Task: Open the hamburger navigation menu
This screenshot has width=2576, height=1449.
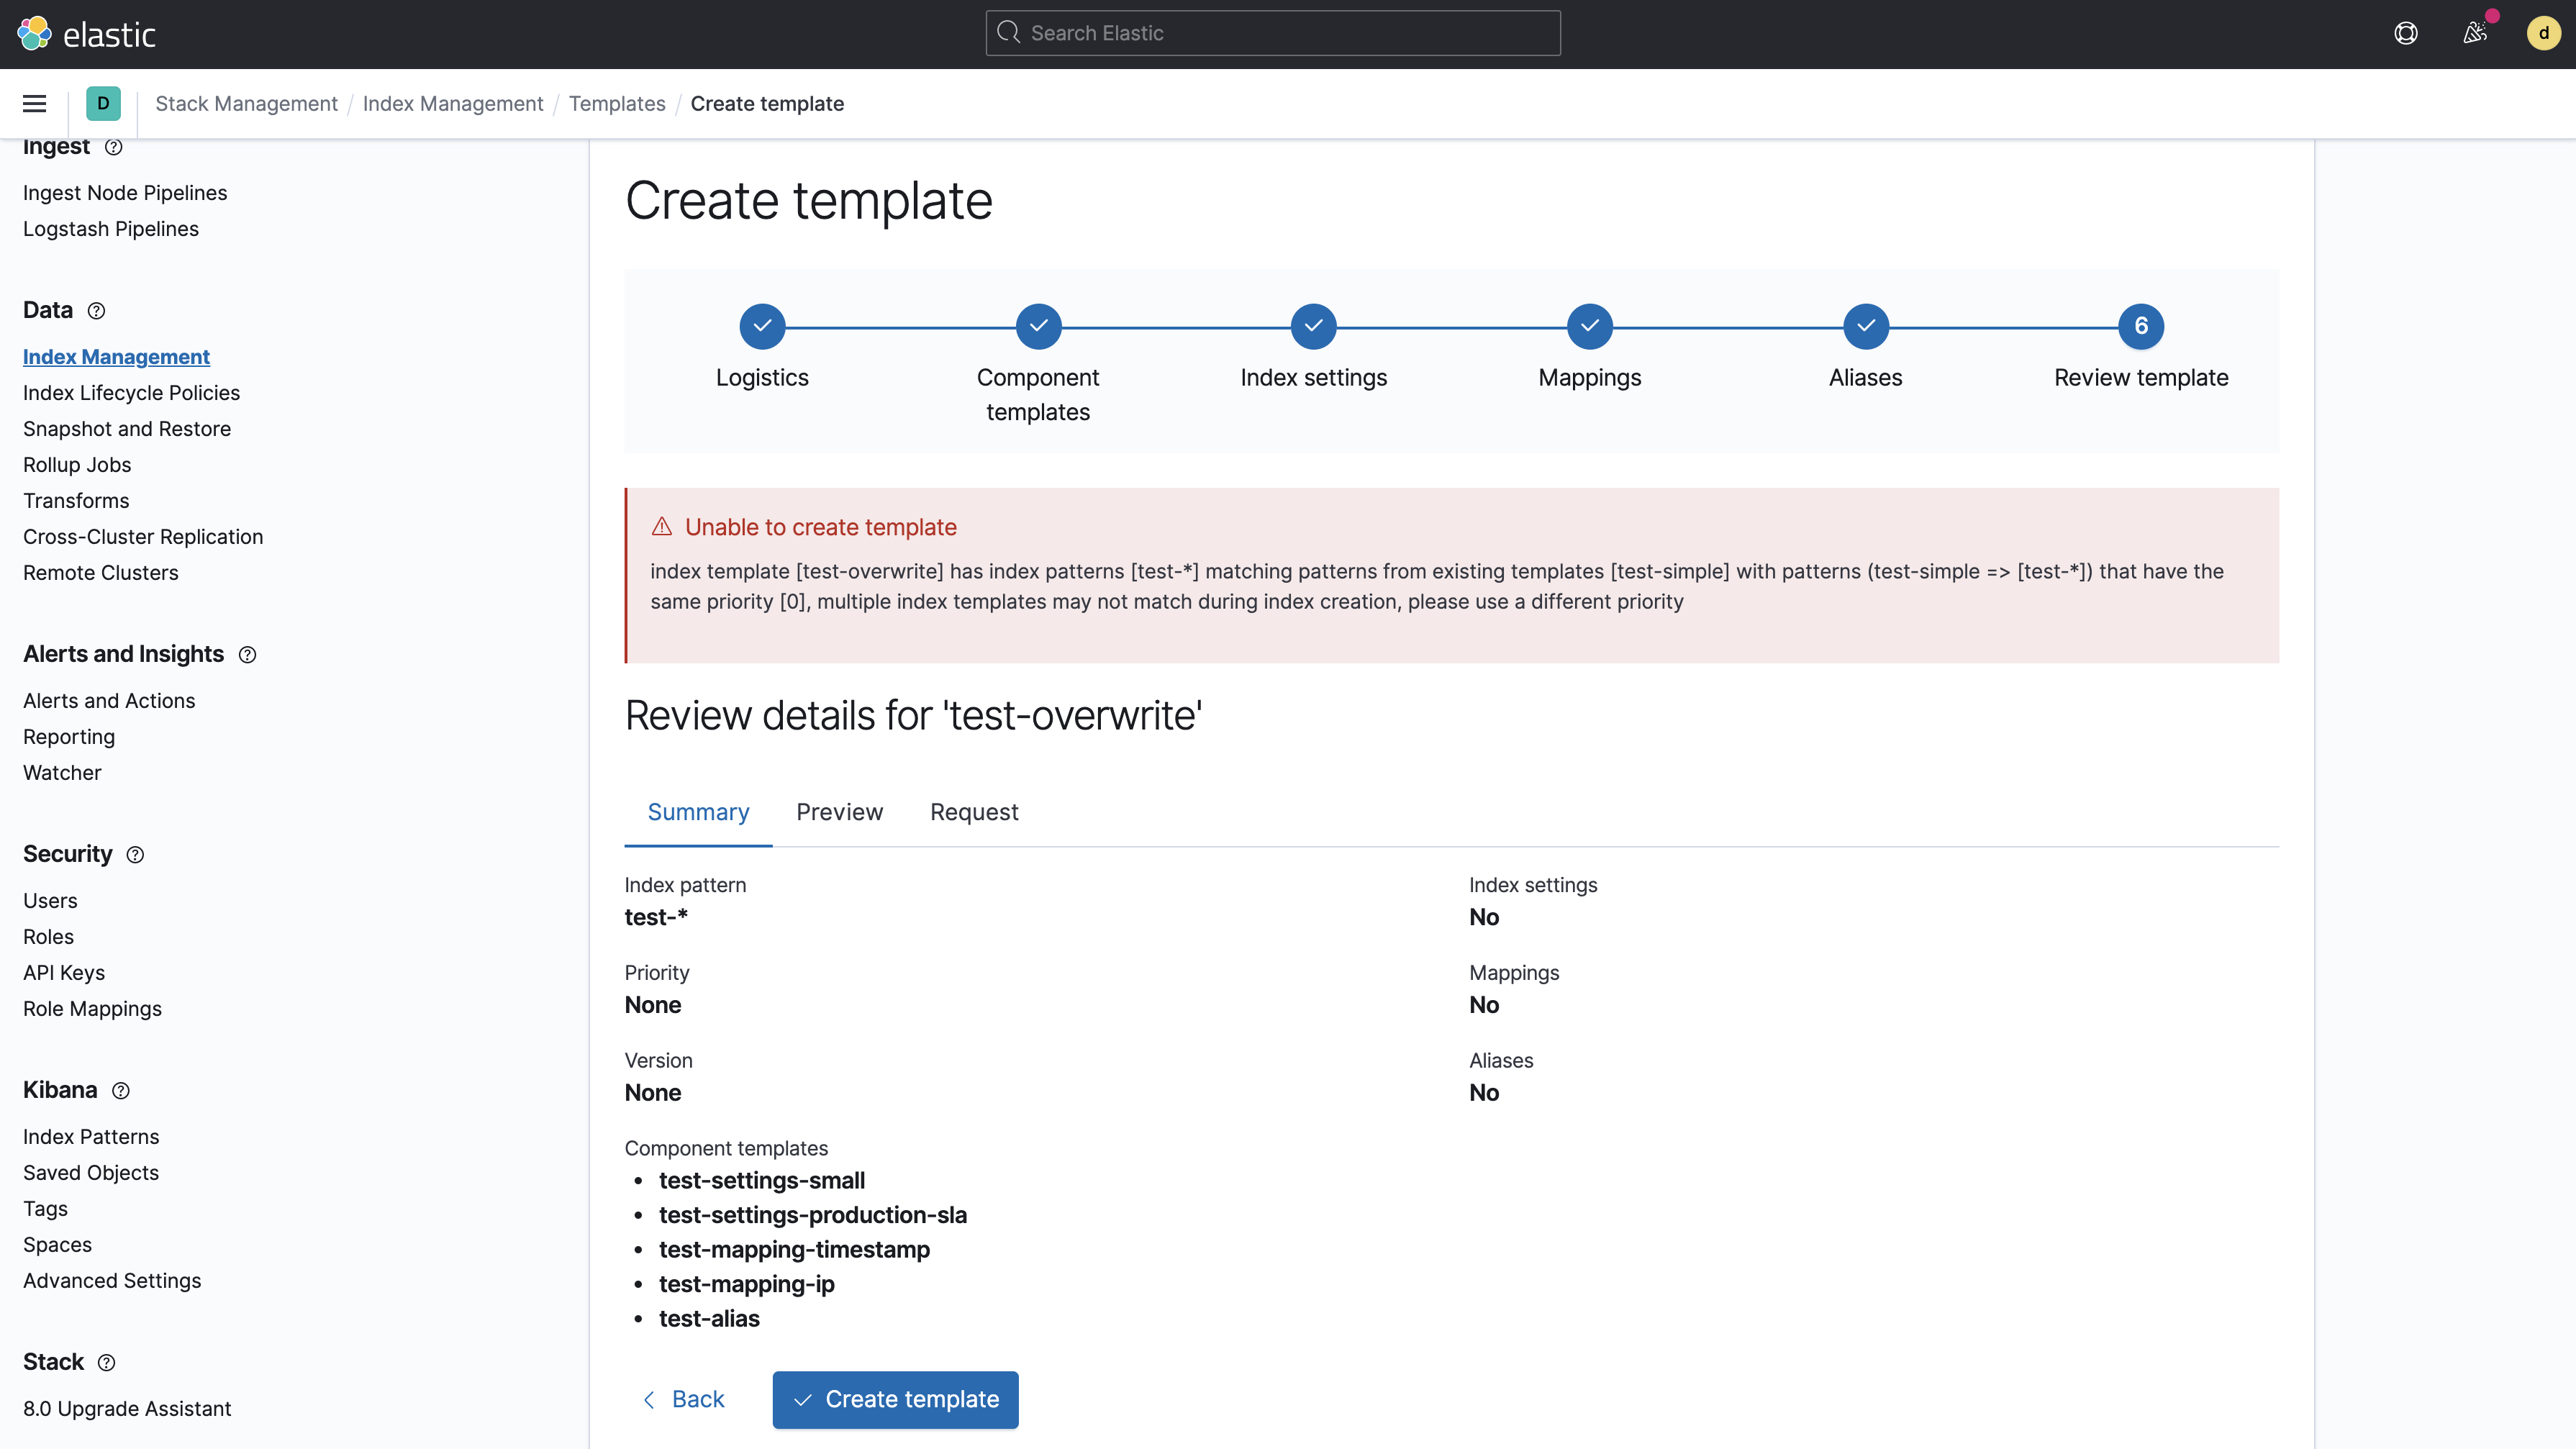Action: 34,104
